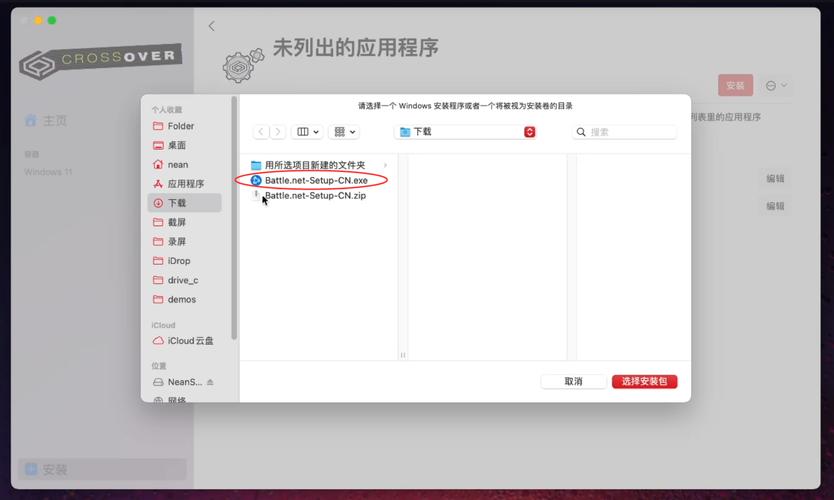Screen dimensions: 834x500
Task: Click the green zoom window button
Action: (x=52, y=20)
